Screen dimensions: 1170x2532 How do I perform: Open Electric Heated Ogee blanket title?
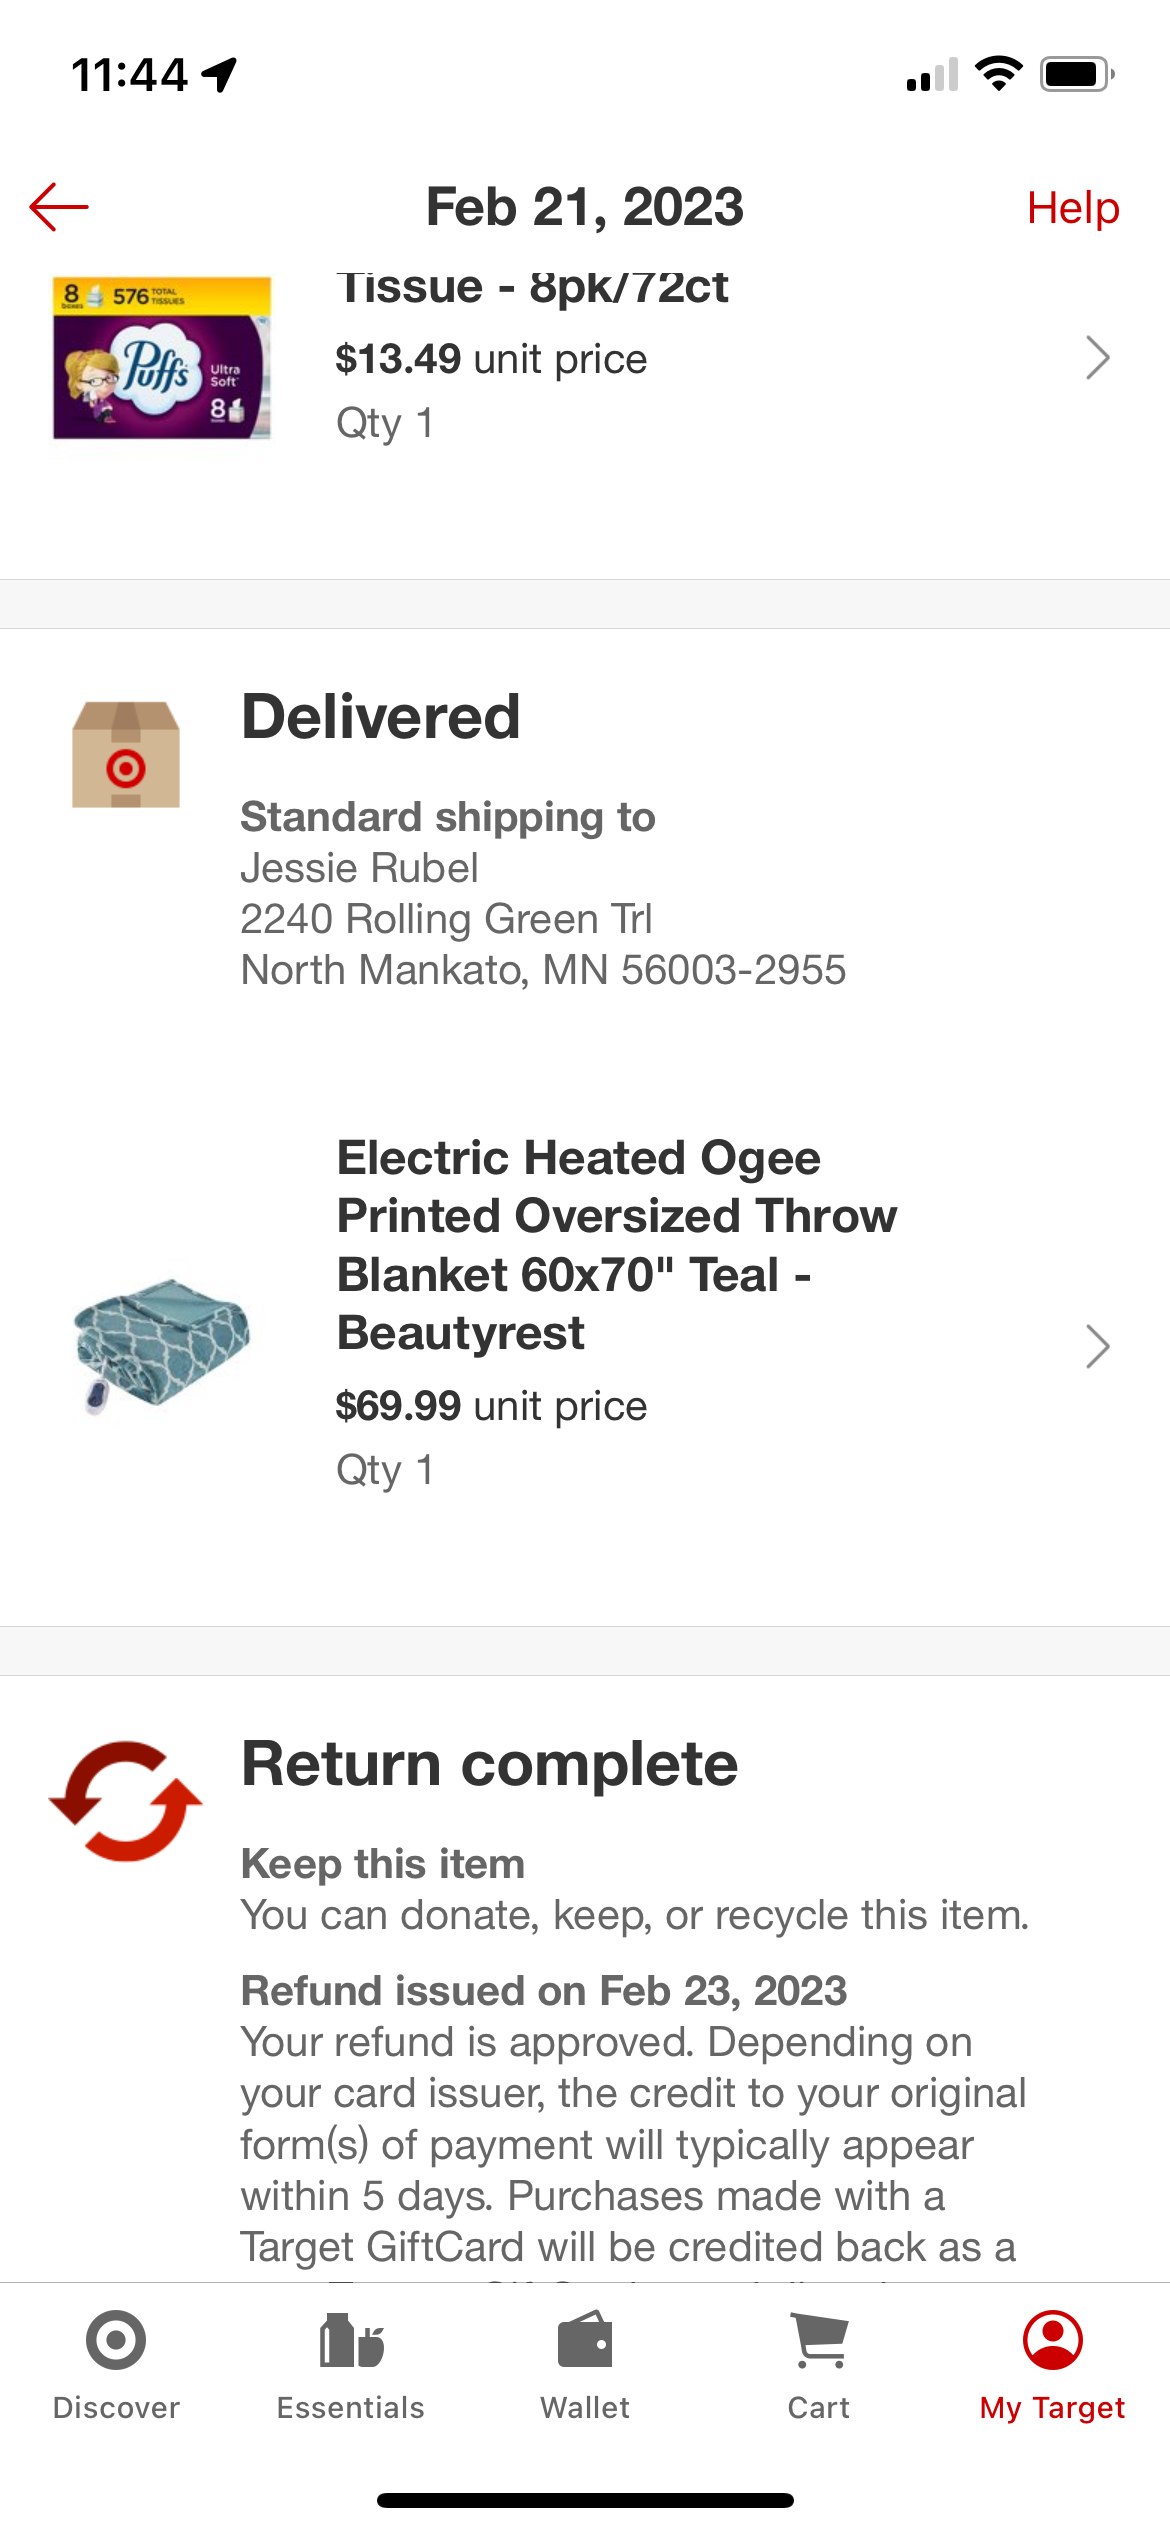click(x=617, y=1245)
